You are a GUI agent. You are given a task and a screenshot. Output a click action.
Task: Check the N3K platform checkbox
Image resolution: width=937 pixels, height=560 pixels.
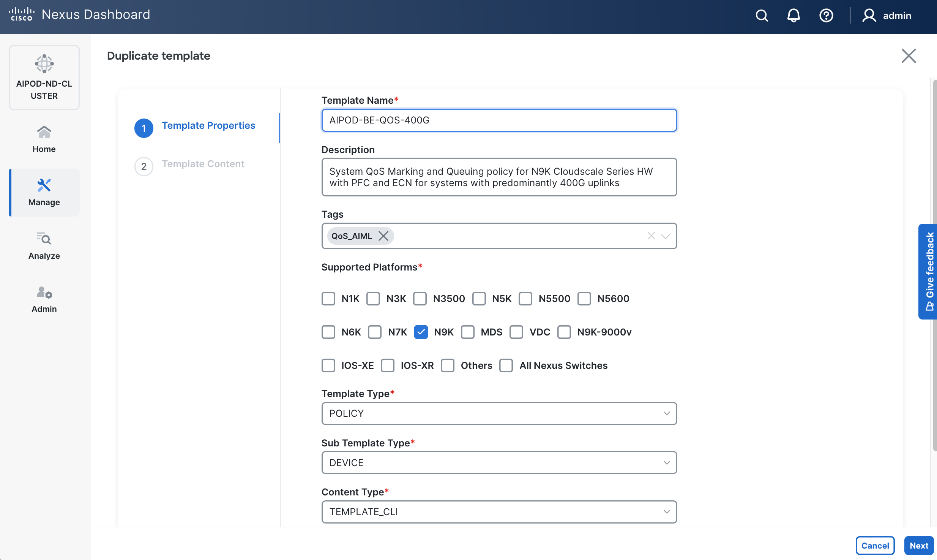(373, 298)
